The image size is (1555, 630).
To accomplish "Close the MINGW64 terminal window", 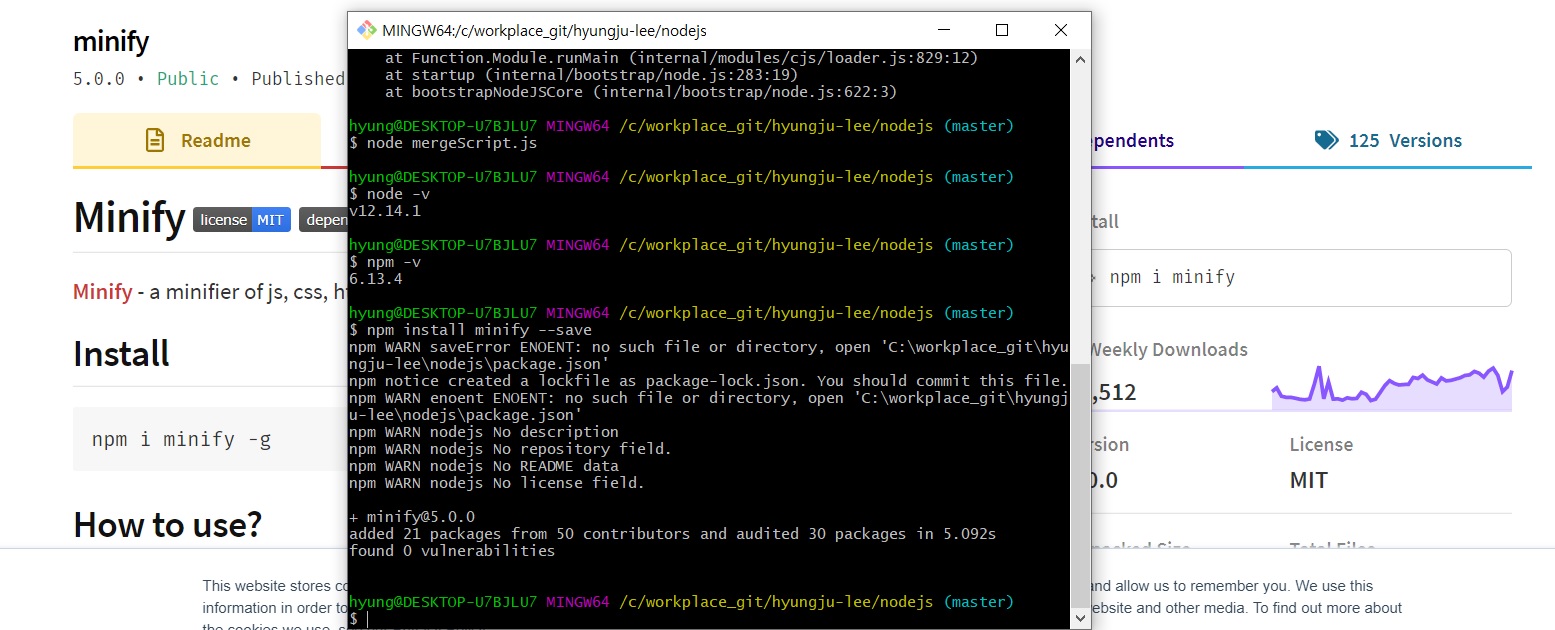I will (1061, 30).
